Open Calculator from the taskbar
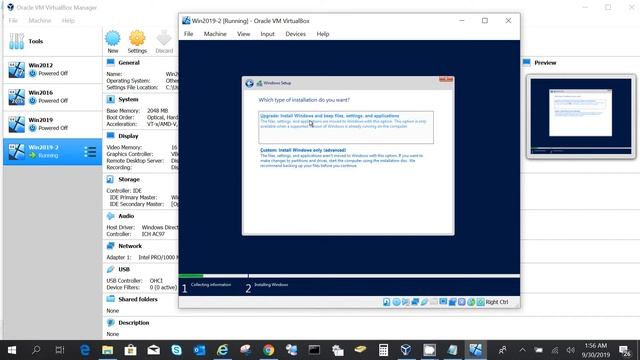 (383, 350)
